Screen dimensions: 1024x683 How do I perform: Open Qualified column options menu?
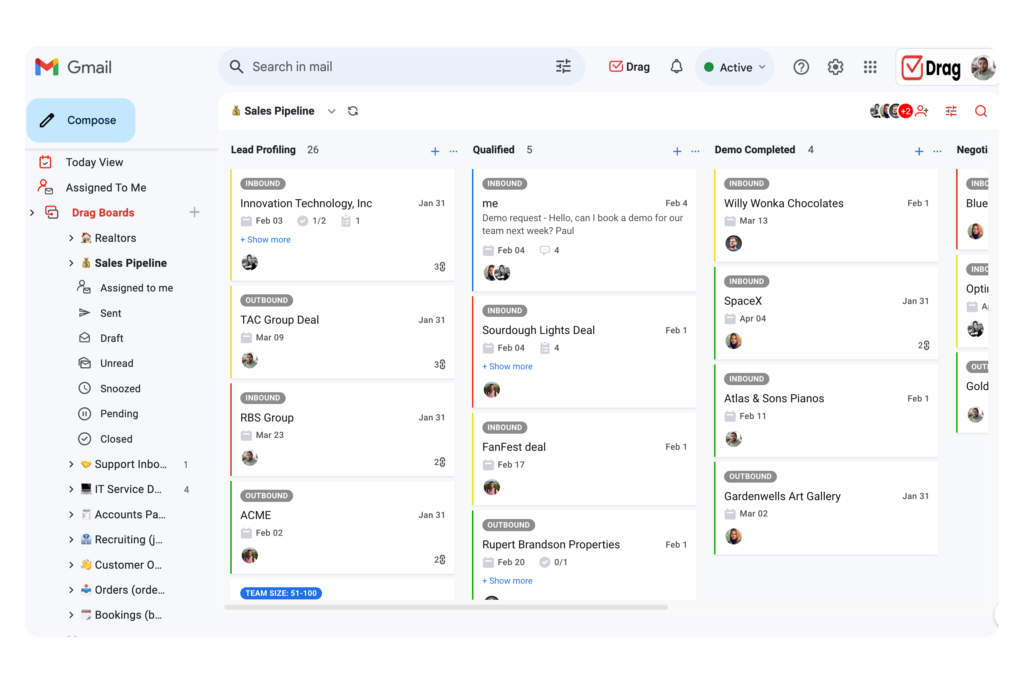click(x=696, y=151)
